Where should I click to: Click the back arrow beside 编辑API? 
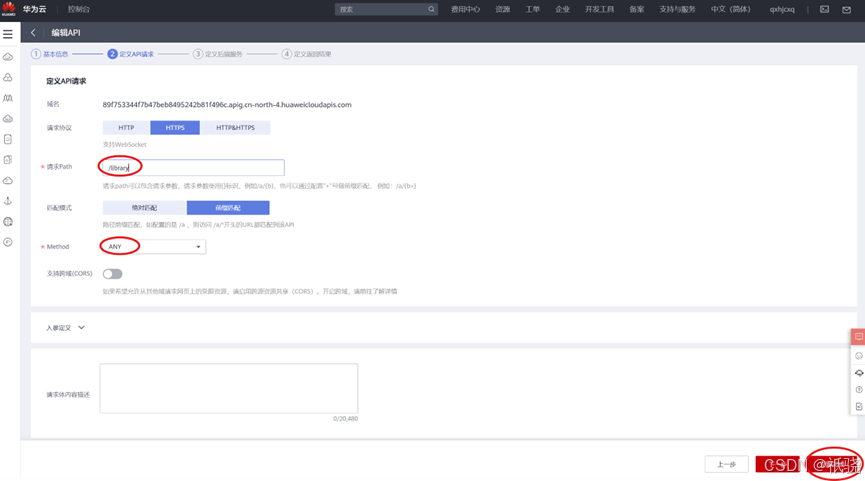point(33,33)
